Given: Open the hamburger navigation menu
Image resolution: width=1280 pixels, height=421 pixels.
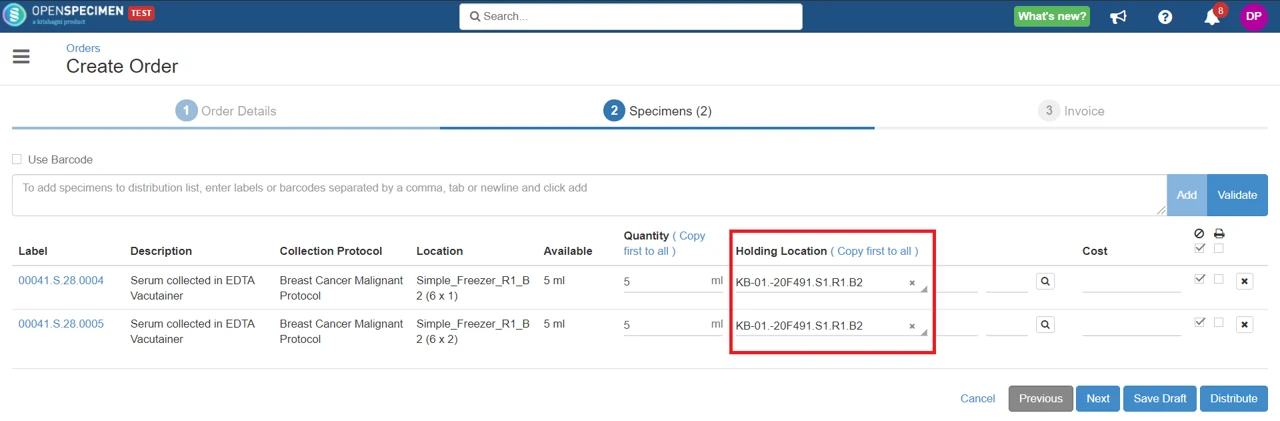Looking at the screenshot, I should coord(21,57).
